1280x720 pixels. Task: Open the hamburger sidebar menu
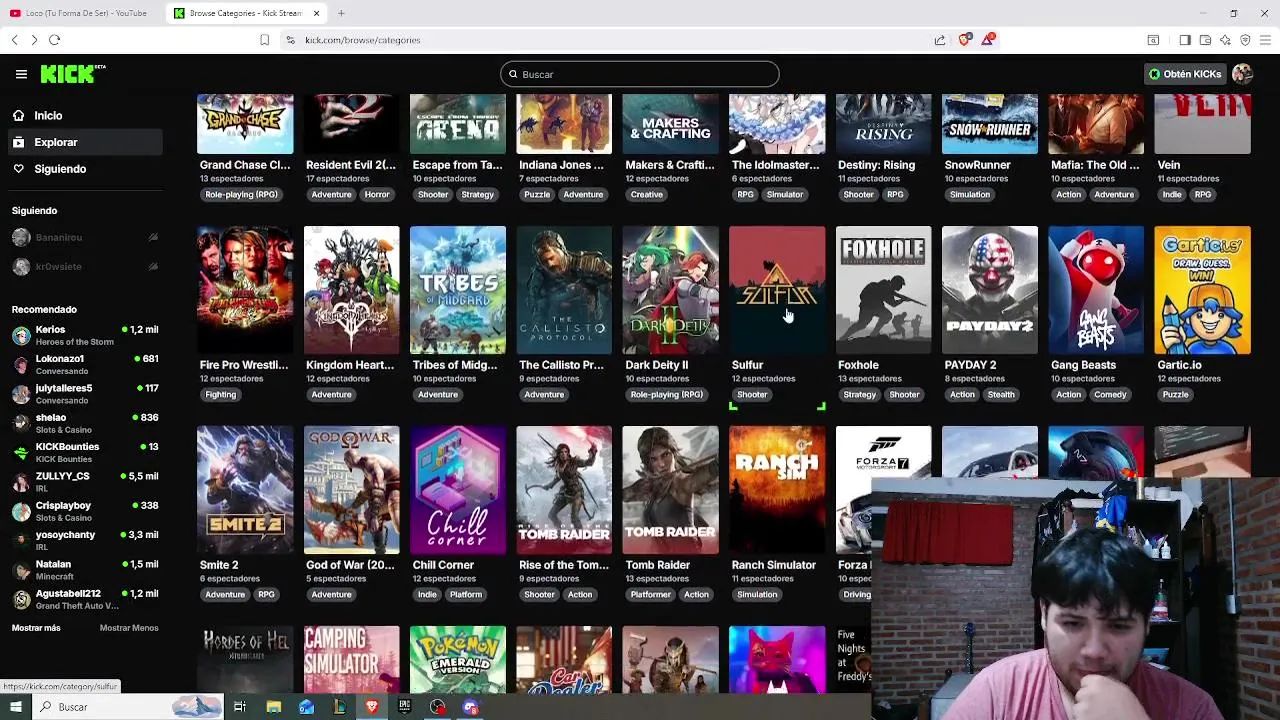(x=21, y=74)
